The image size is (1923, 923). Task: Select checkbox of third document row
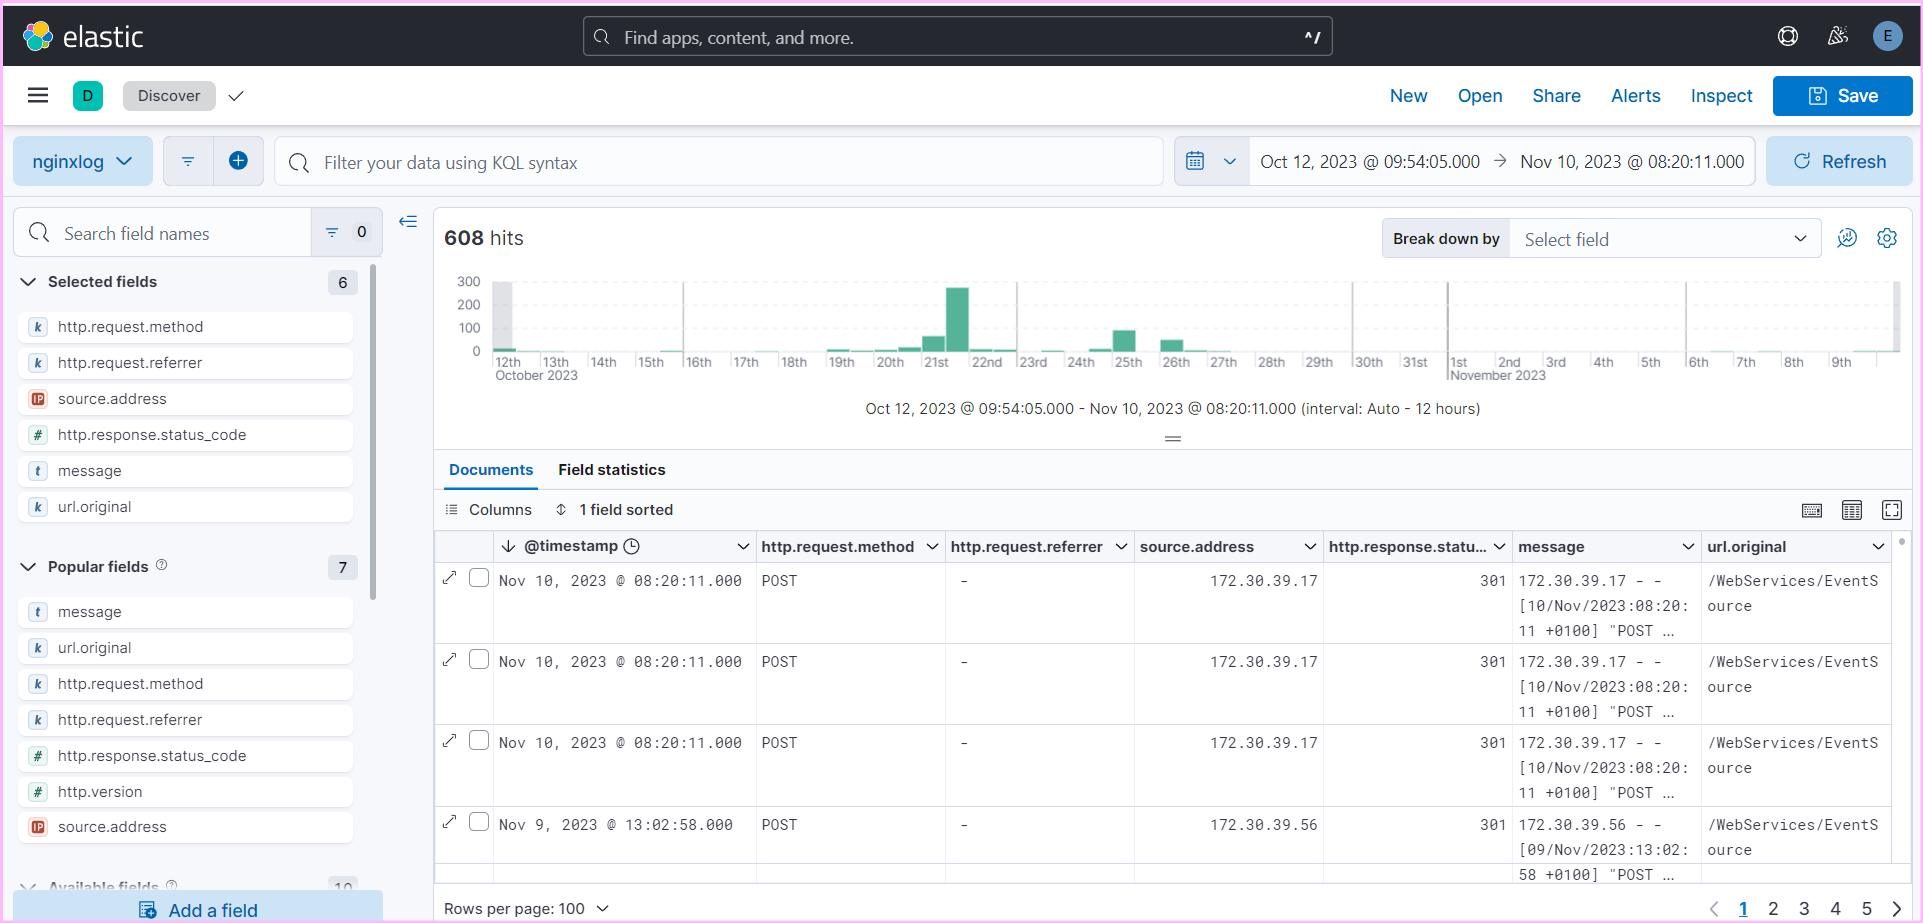pyautogui.click(x=479, y=740)
